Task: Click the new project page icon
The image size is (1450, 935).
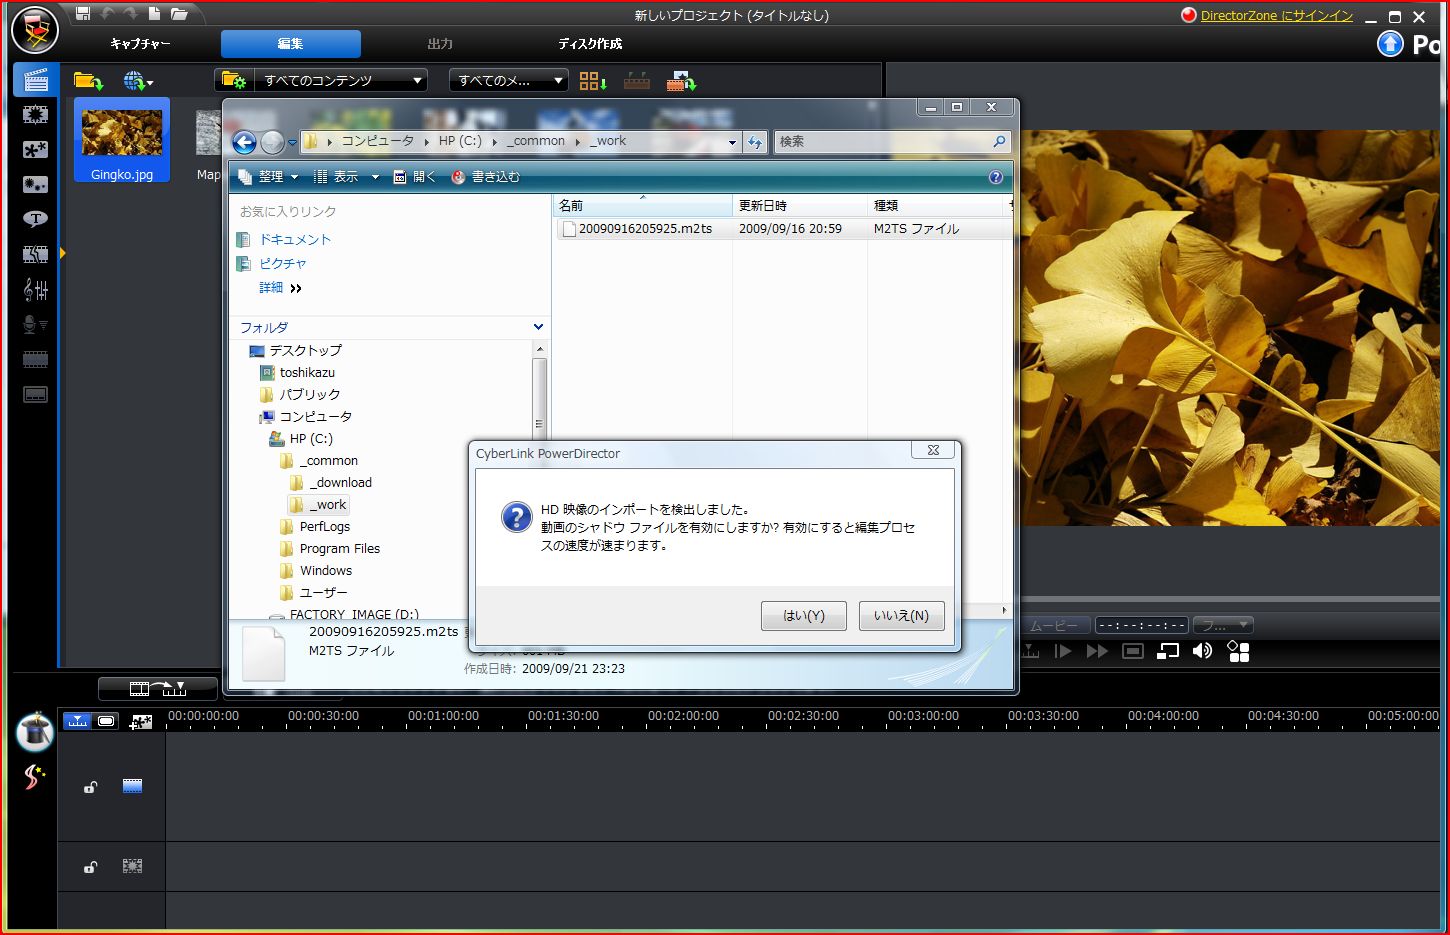Action: [154, 13]
